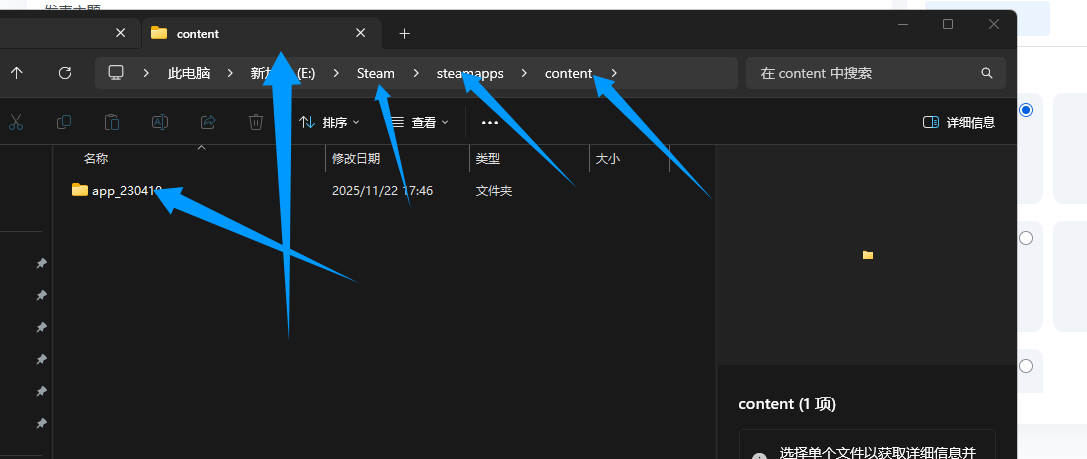Click the Rename icon in toolbar

tap(160, 122)
